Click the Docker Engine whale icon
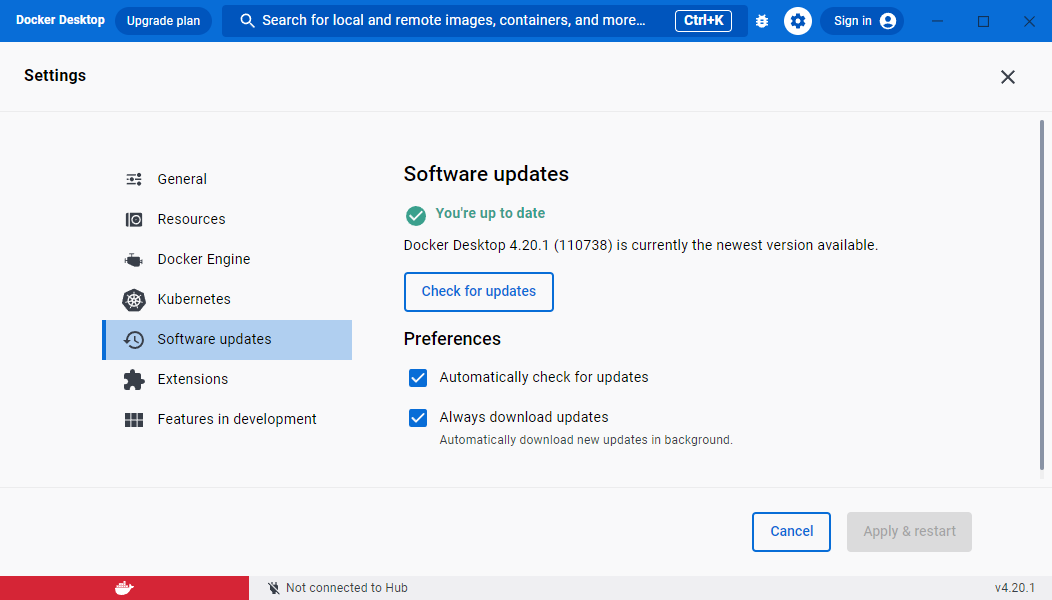Image resolution: width=1052 pixels, height=600 pixels. pos(133,259)
